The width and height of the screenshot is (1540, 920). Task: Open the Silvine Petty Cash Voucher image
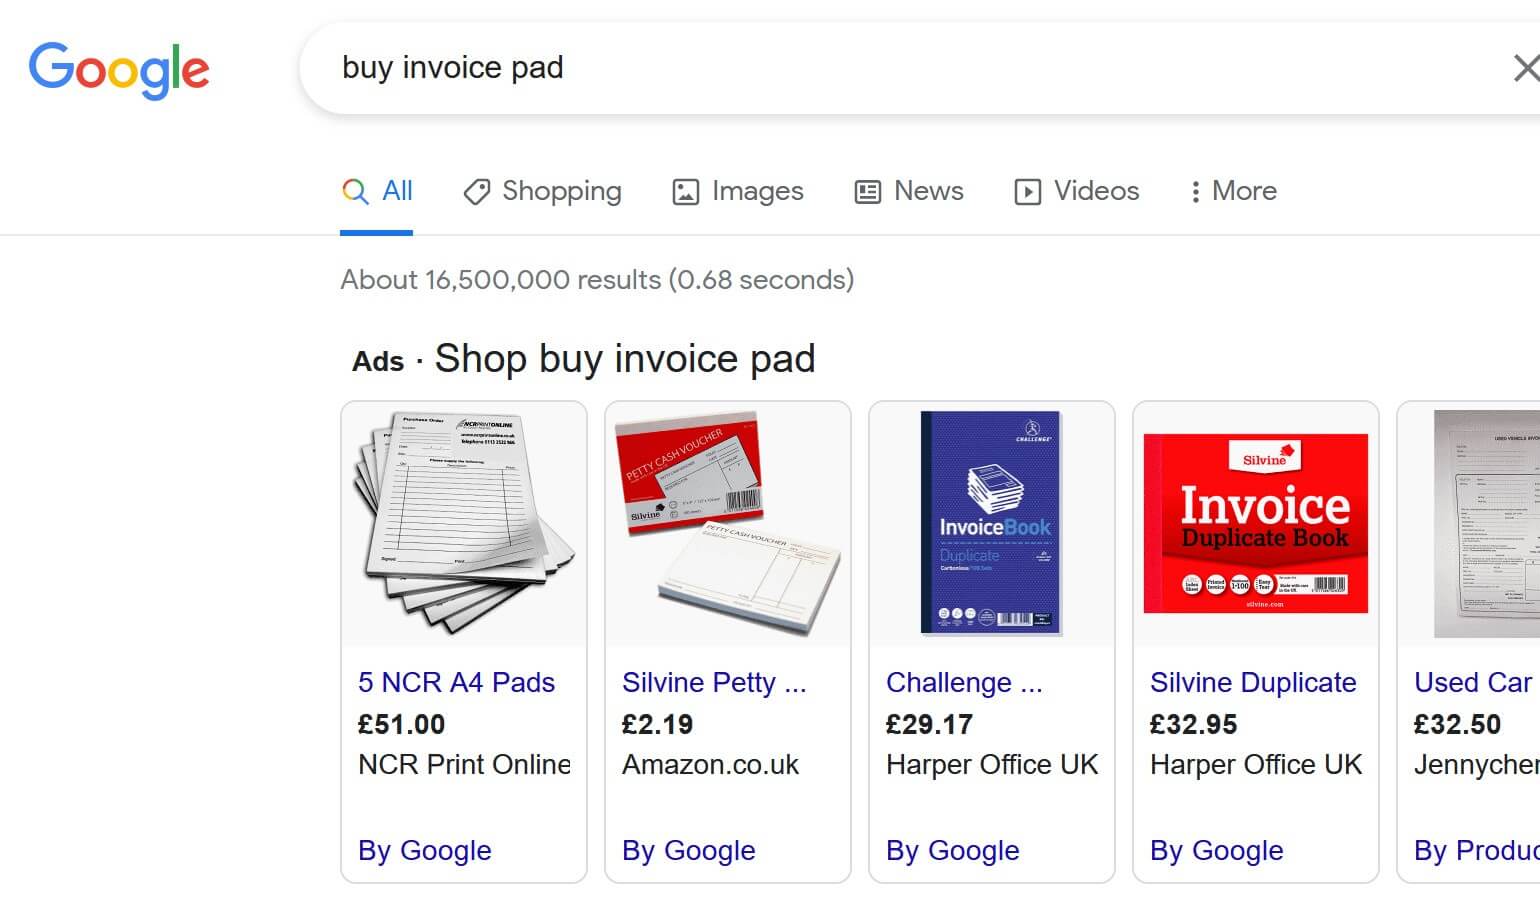tap(728, 523)
